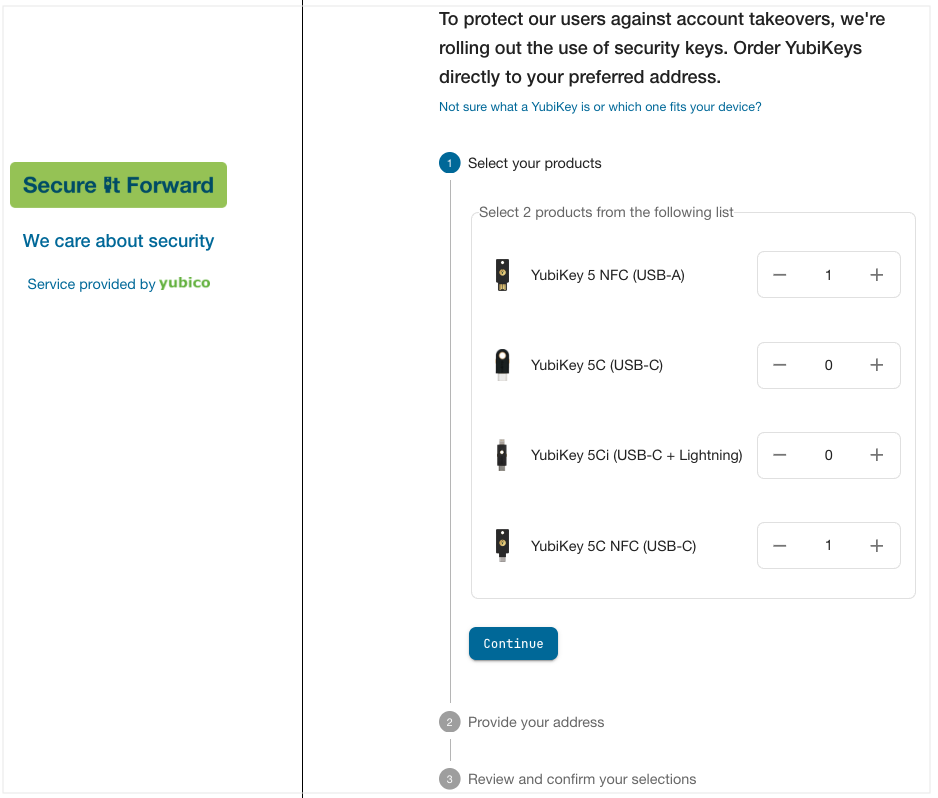The image size is (938, 798).
Task: Select step 1 circle 'Select your products'
Action: (x=449, y=163)
